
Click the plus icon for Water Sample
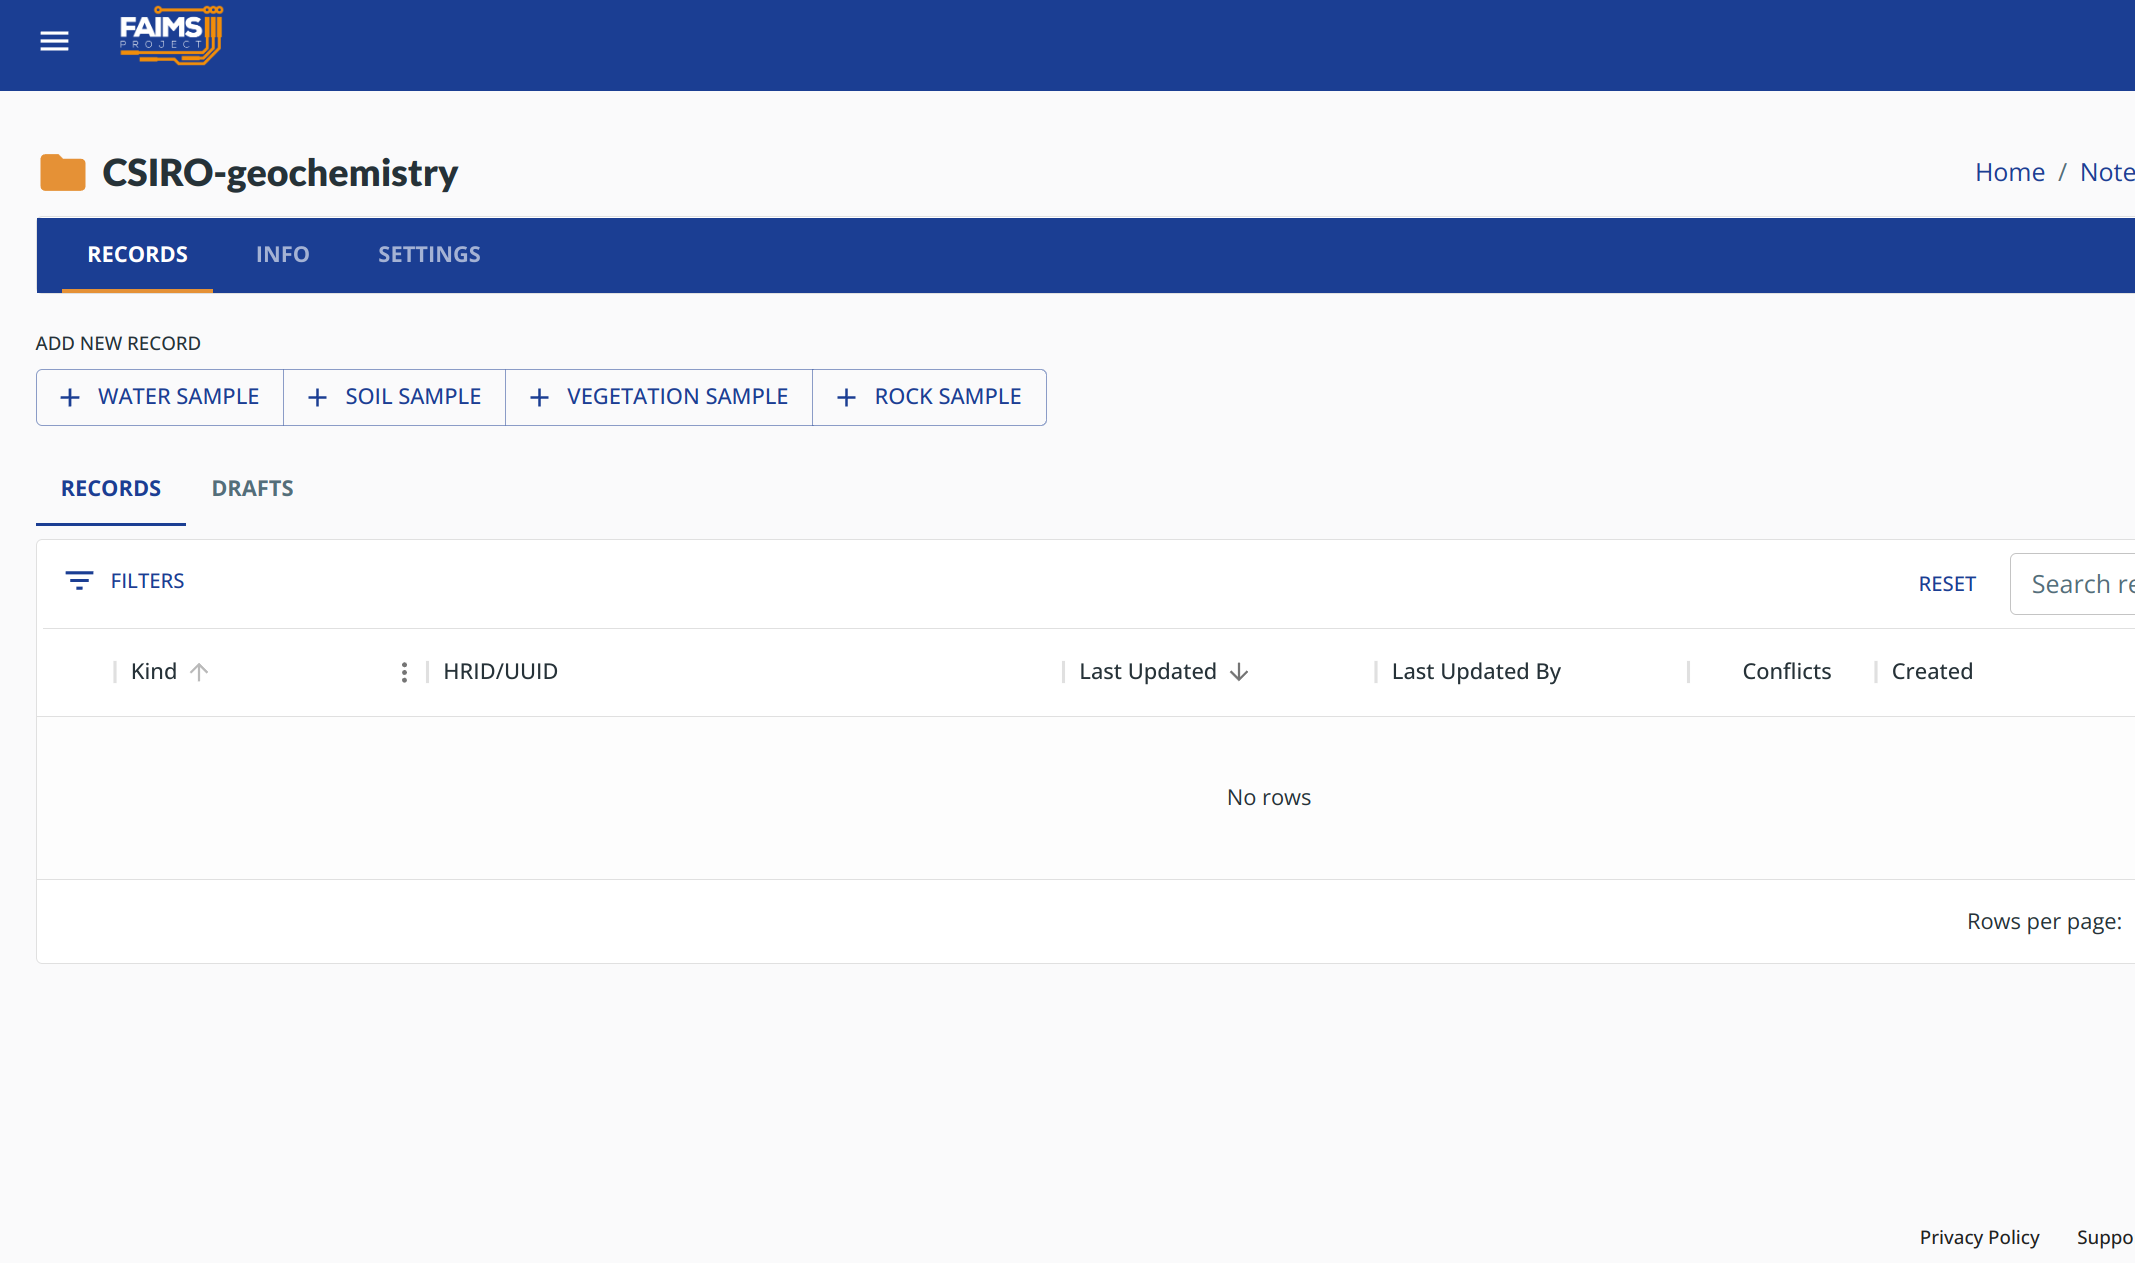(70, 398)
